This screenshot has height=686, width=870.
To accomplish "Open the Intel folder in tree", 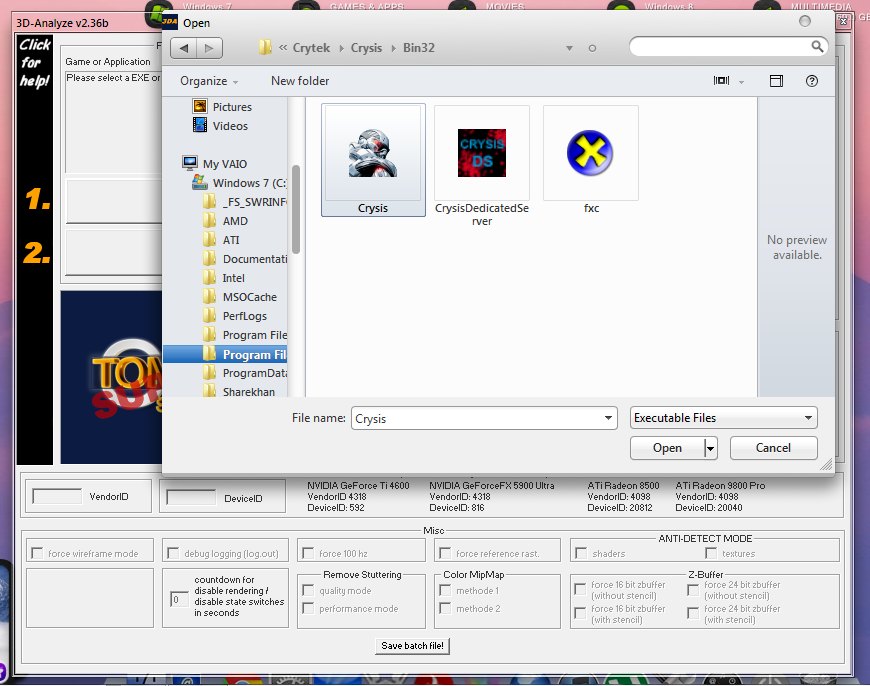I will (x=224, y=278).
